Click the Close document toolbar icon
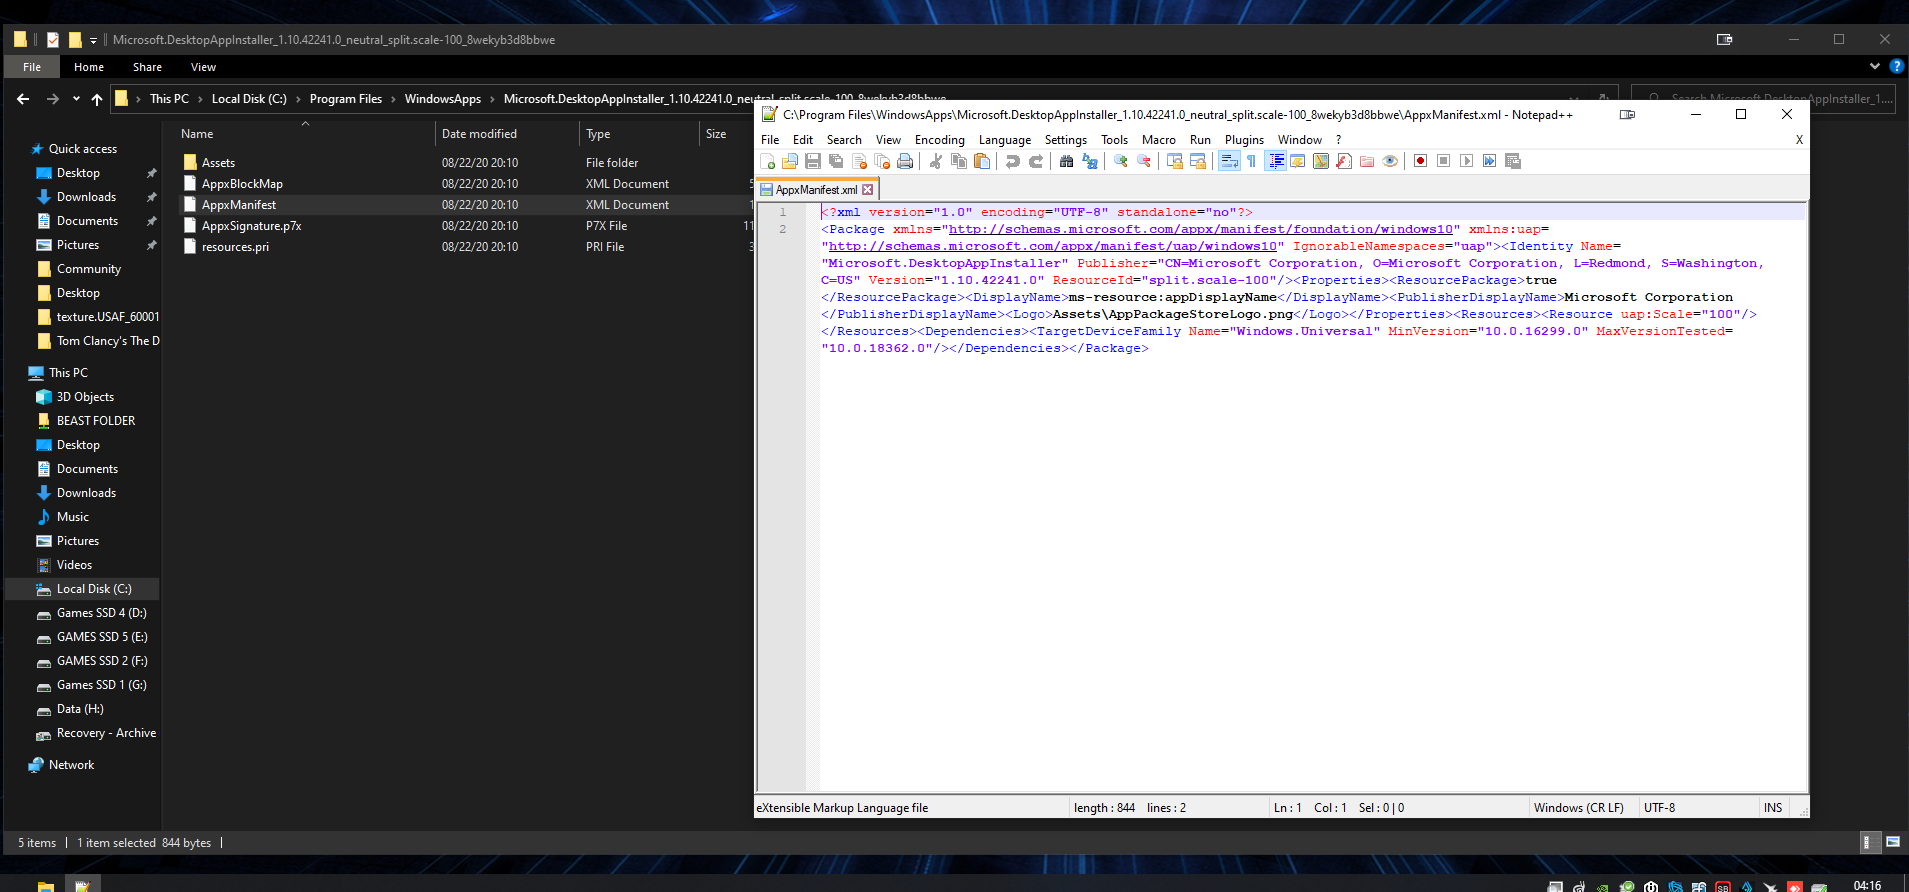Viewport: 1909px width, 892px height. point(859,161)
